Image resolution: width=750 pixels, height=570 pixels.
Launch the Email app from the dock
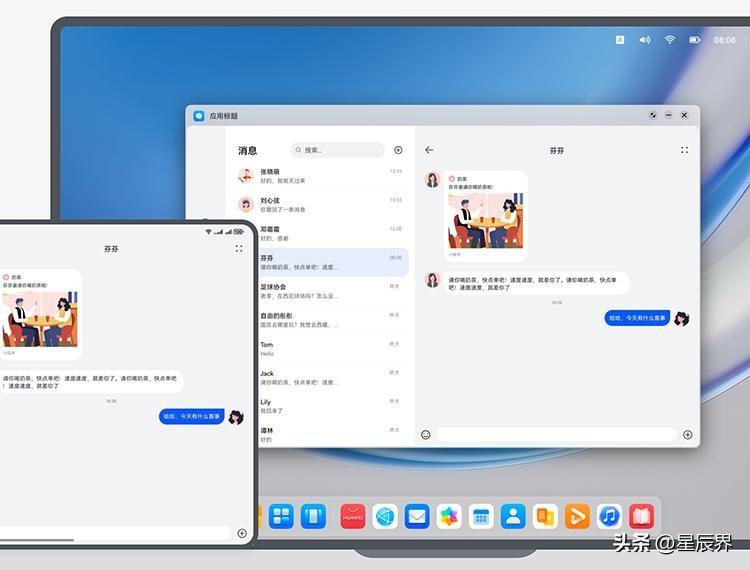[x=417, y=516]
